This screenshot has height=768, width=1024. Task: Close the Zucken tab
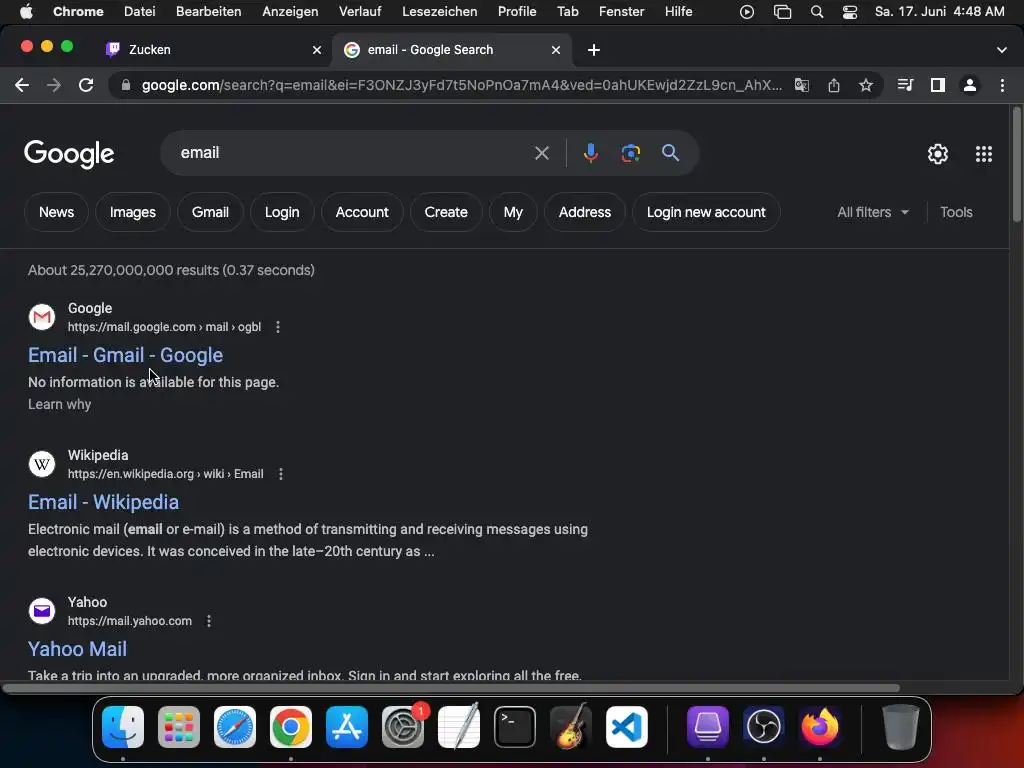pyautogui.click(x=317, y=50)
